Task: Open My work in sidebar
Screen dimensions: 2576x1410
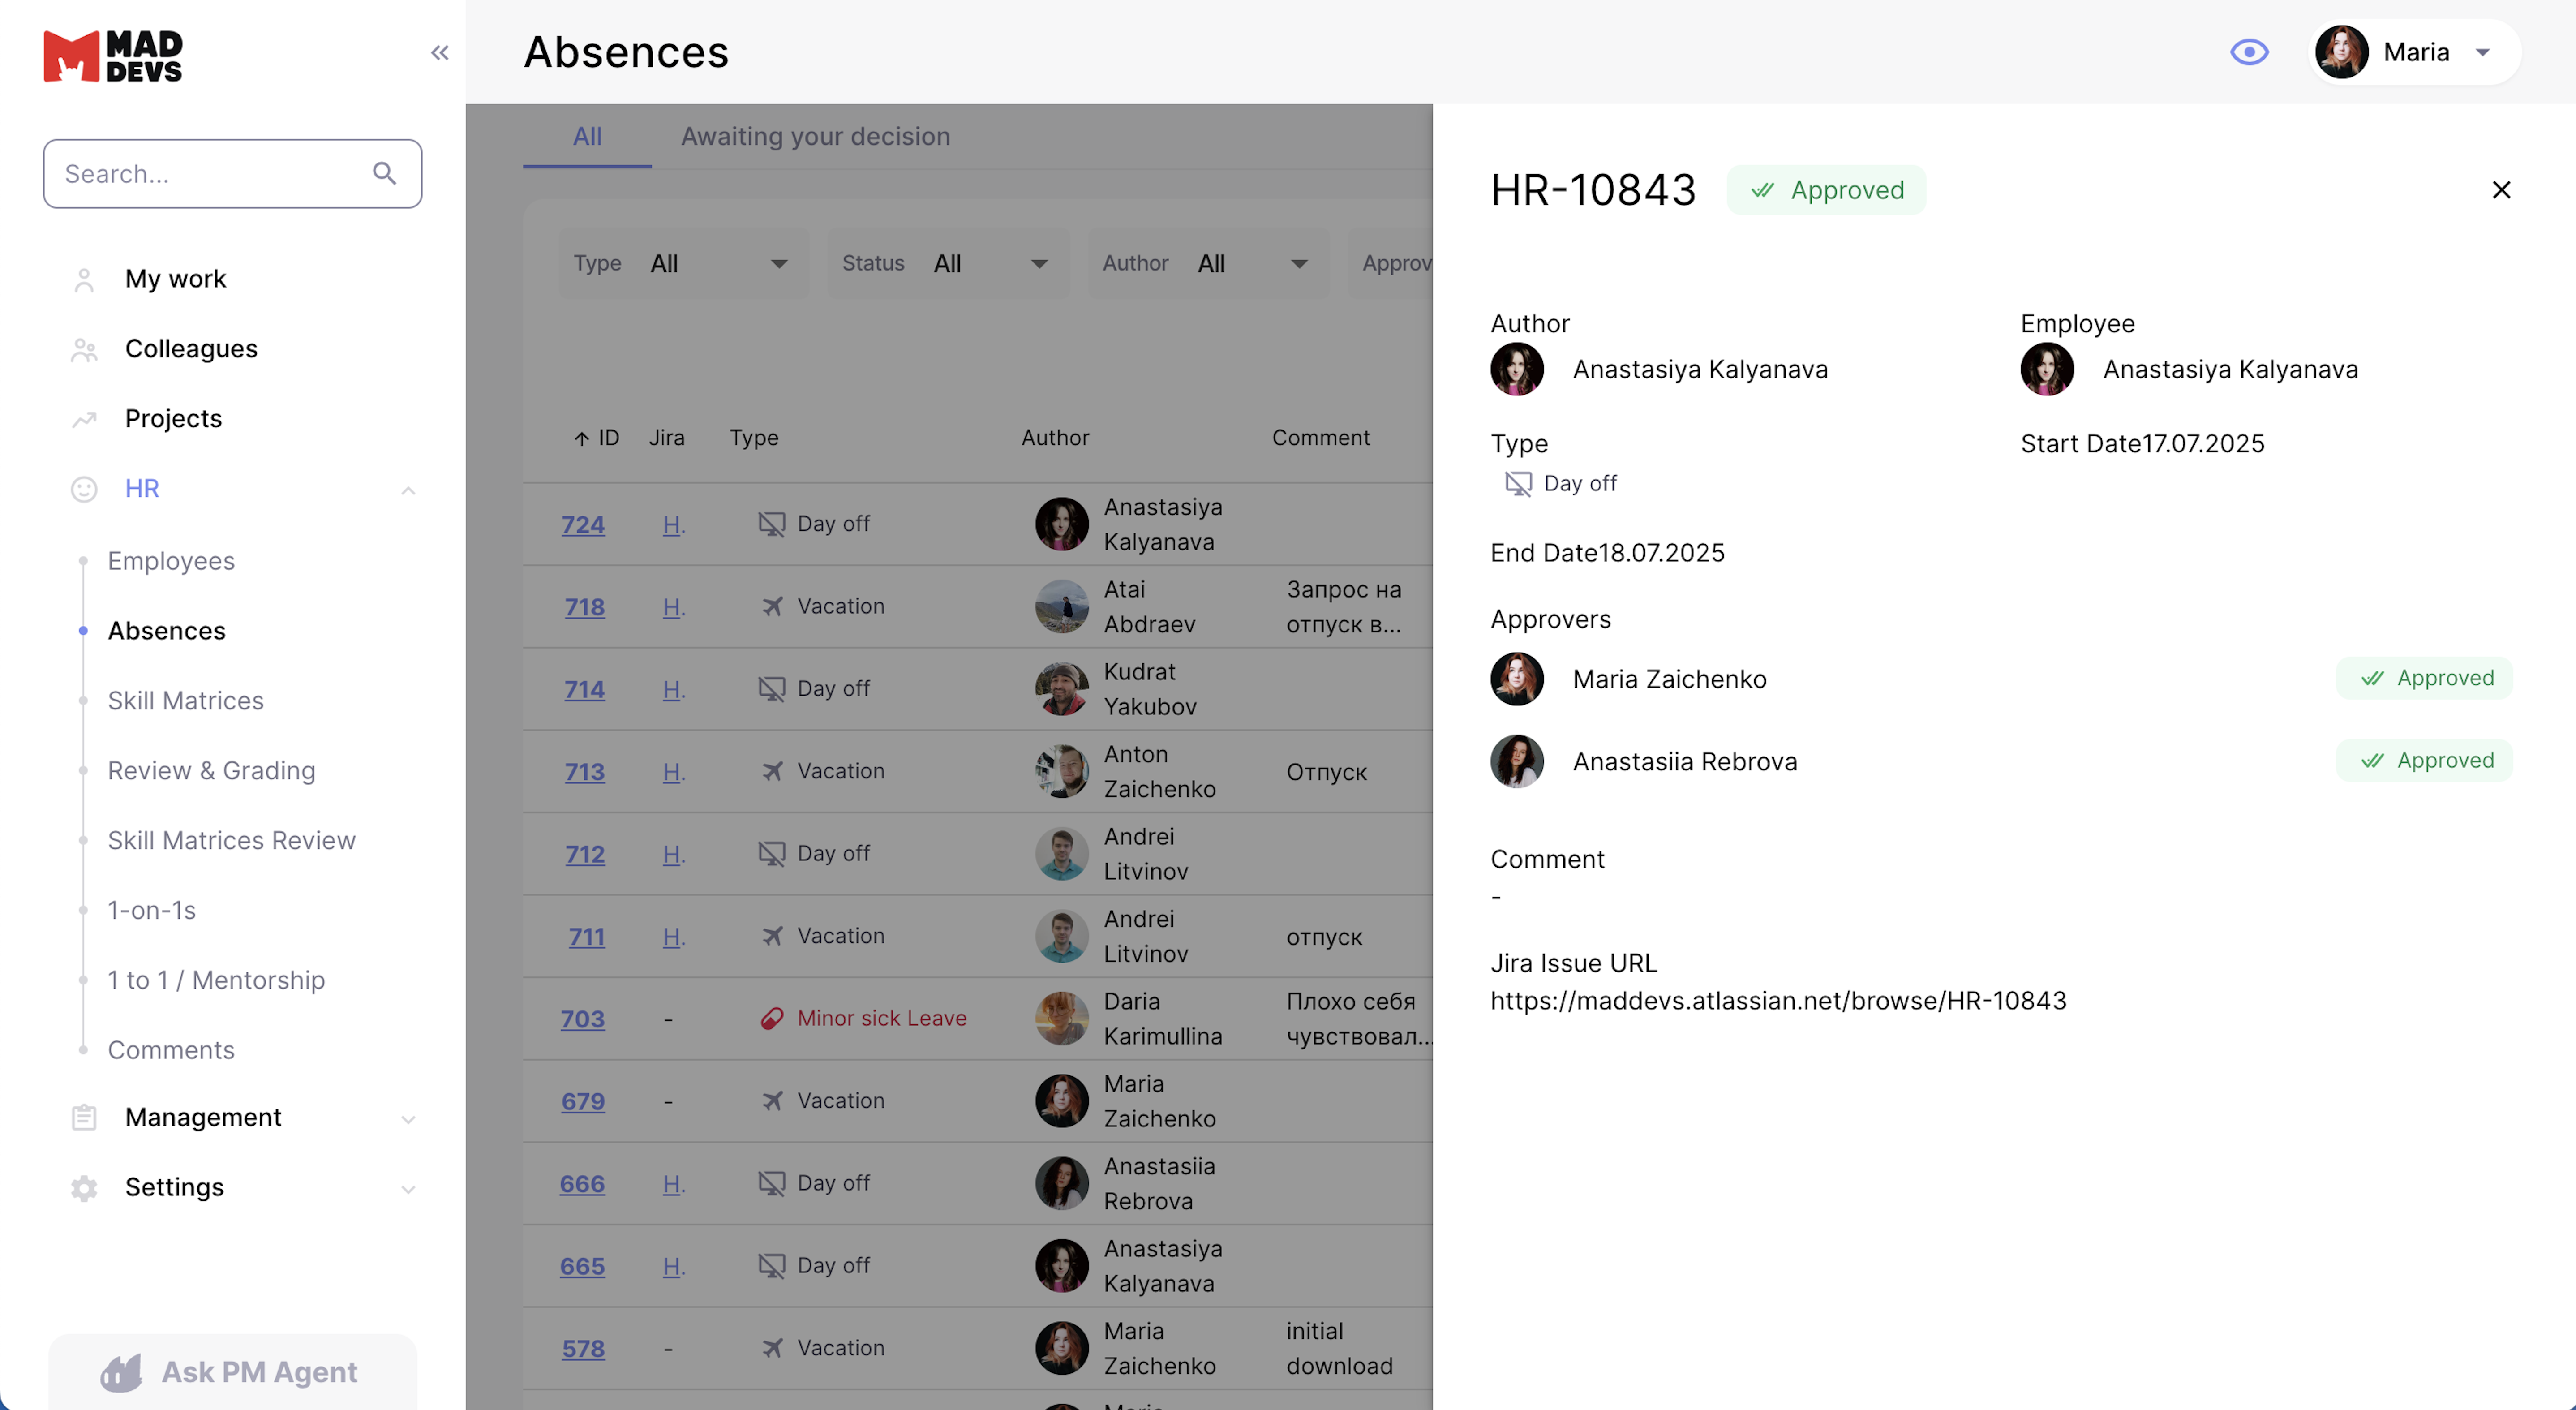Action: 175,279
